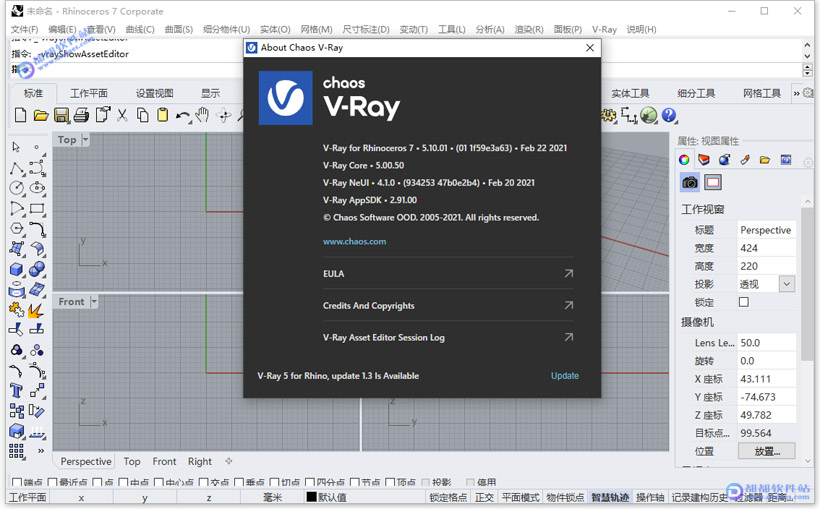Add a new viewport tab plus icon

click(229, 461)
